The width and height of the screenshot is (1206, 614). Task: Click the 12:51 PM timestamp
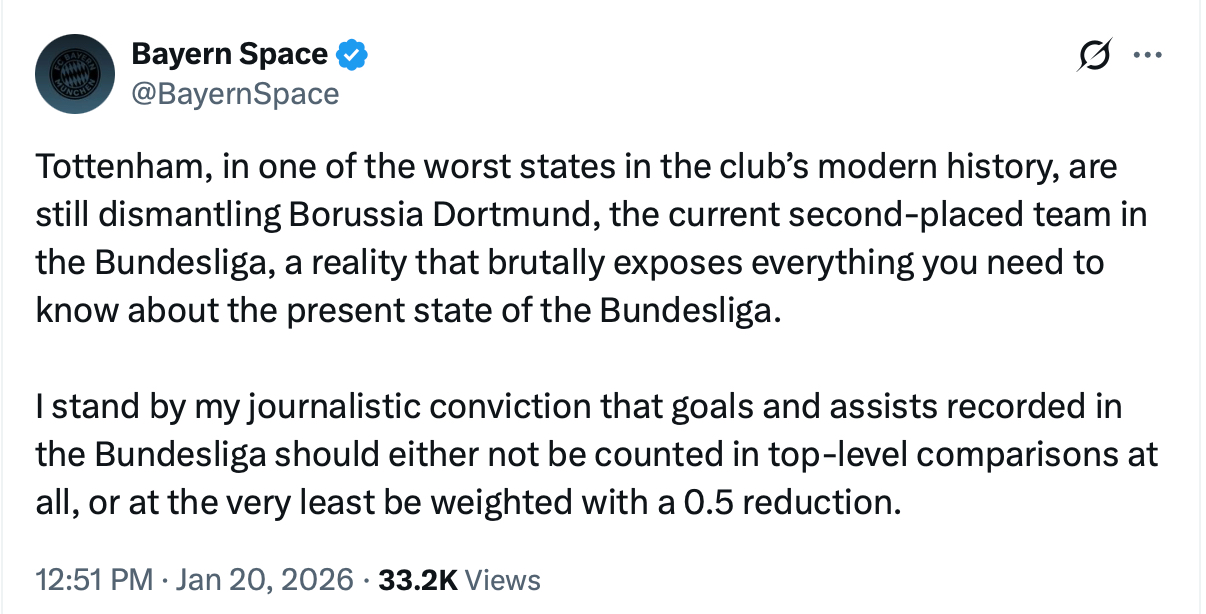(x=94, y=580)
